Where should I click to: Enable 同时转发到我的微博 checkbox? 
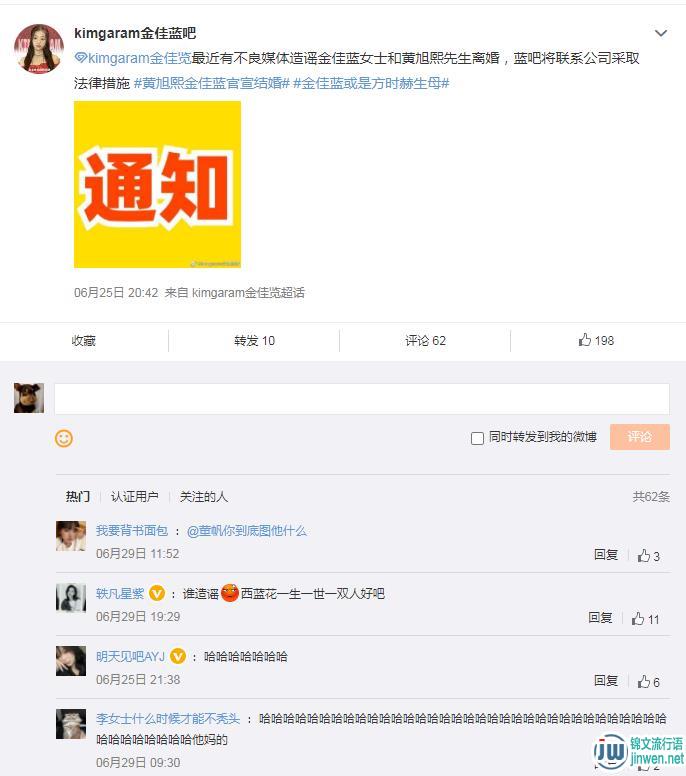click(x=477, y=438)
